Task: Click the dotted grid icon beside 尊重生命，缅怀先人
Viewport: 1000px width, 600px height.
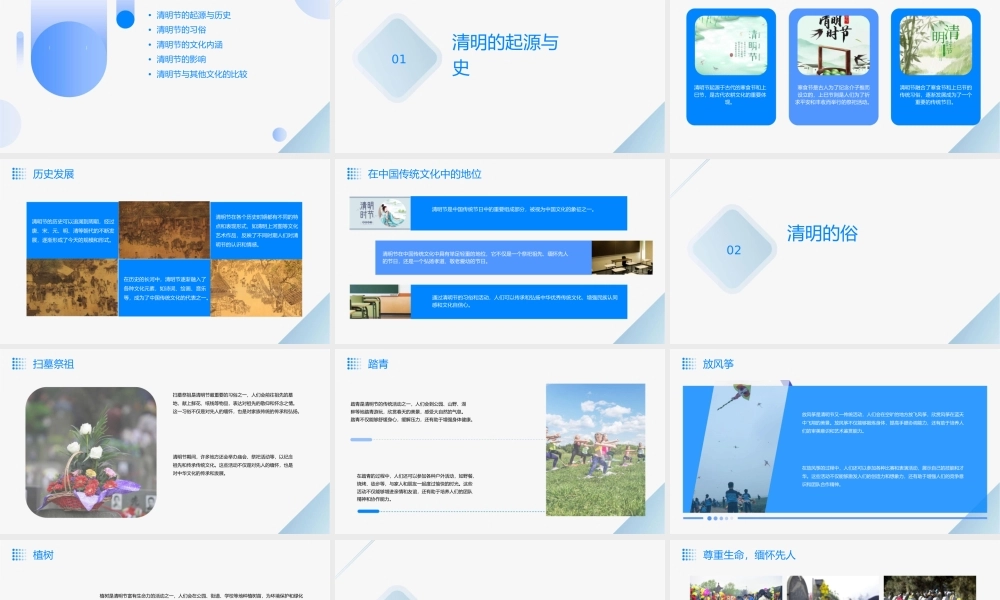Action: point(689,555)
